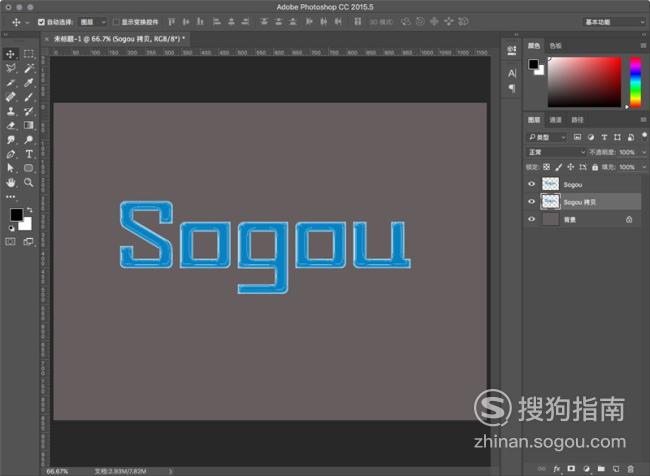
Task: Open the Character panel icon (A|)
Action: 512,73
